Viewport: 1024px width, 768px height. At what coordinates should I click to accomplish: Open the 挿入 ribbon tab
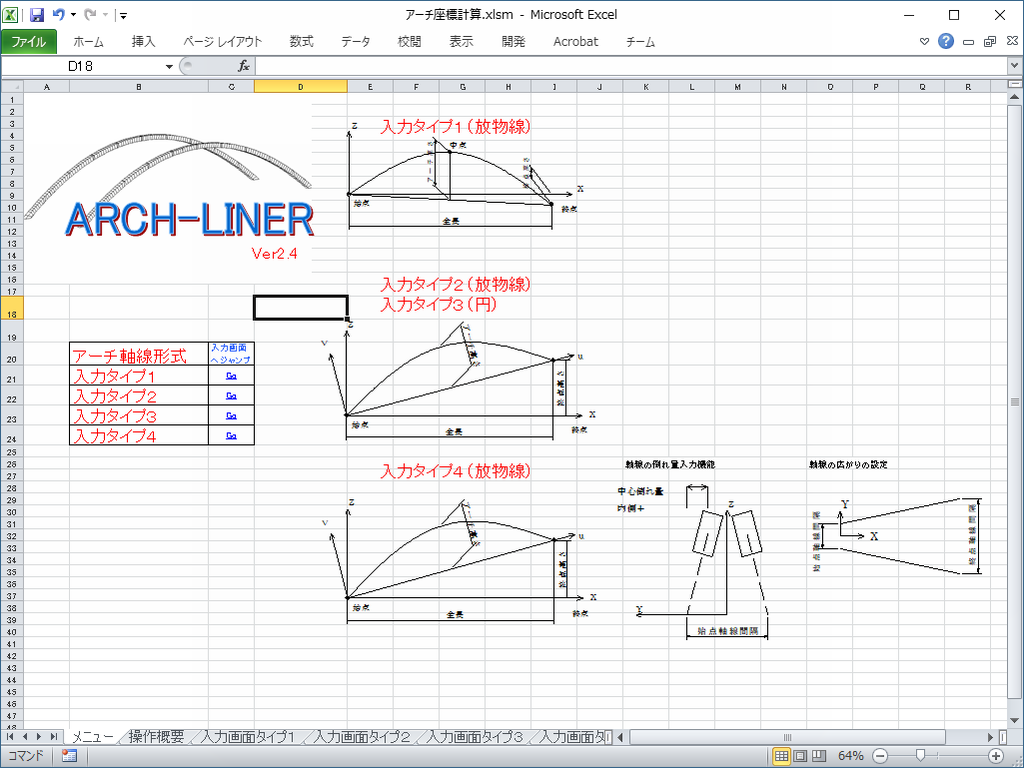[x=143, y=41]
